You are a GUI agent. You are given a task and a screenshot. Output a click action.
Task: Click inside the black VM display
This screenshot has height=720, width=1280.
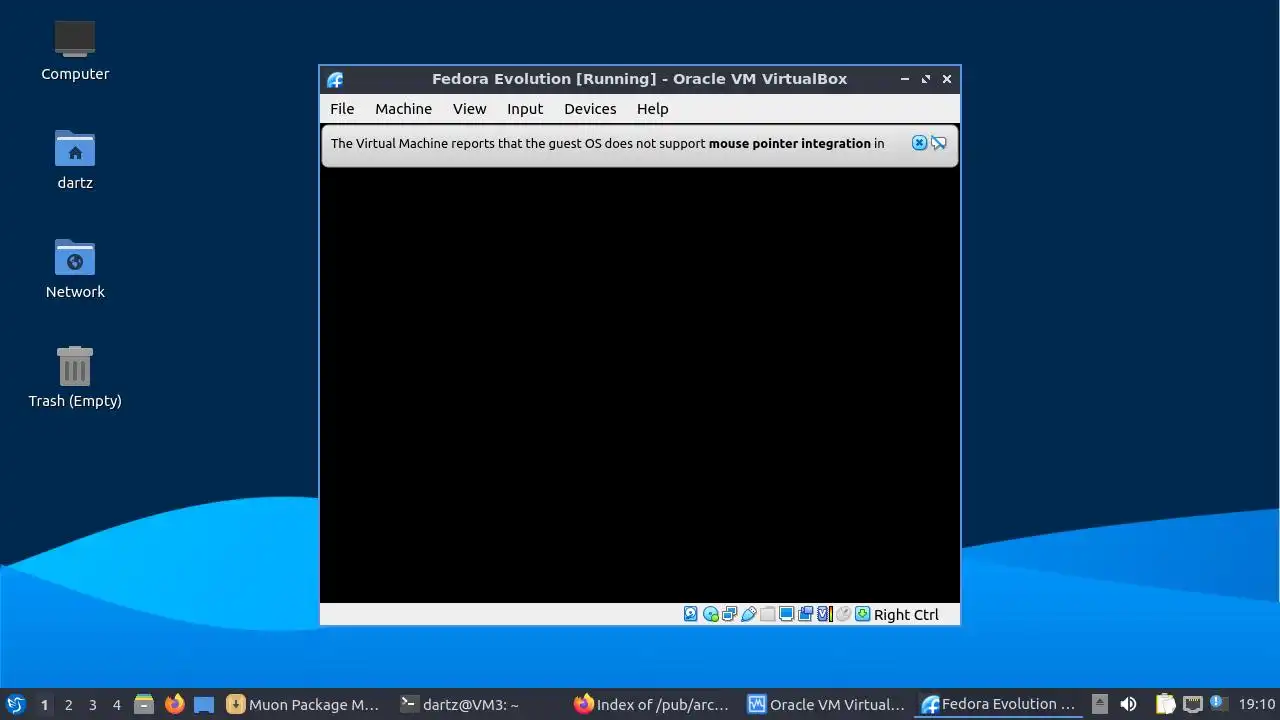pyautogui.click(x=640, y=385)
